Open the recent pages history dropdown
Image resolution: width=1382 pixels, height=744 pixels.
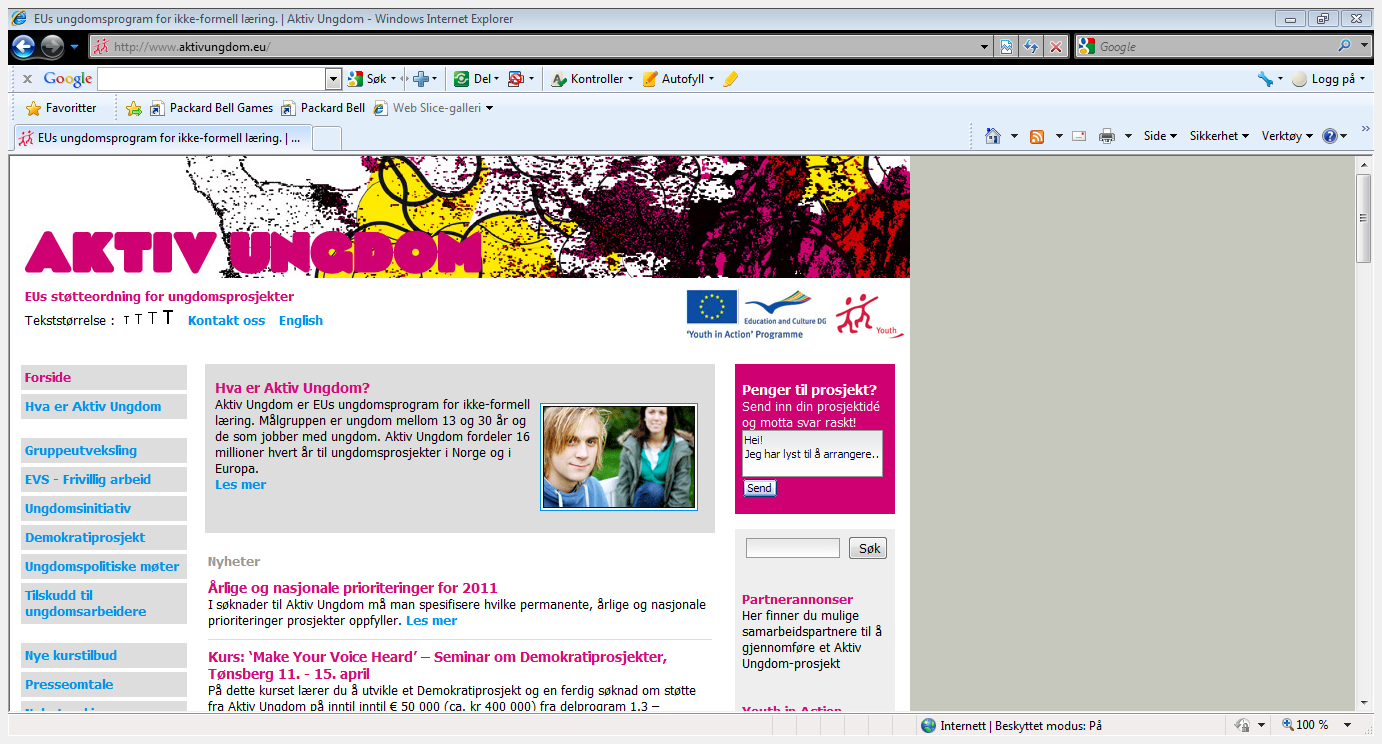click(75, 47)
